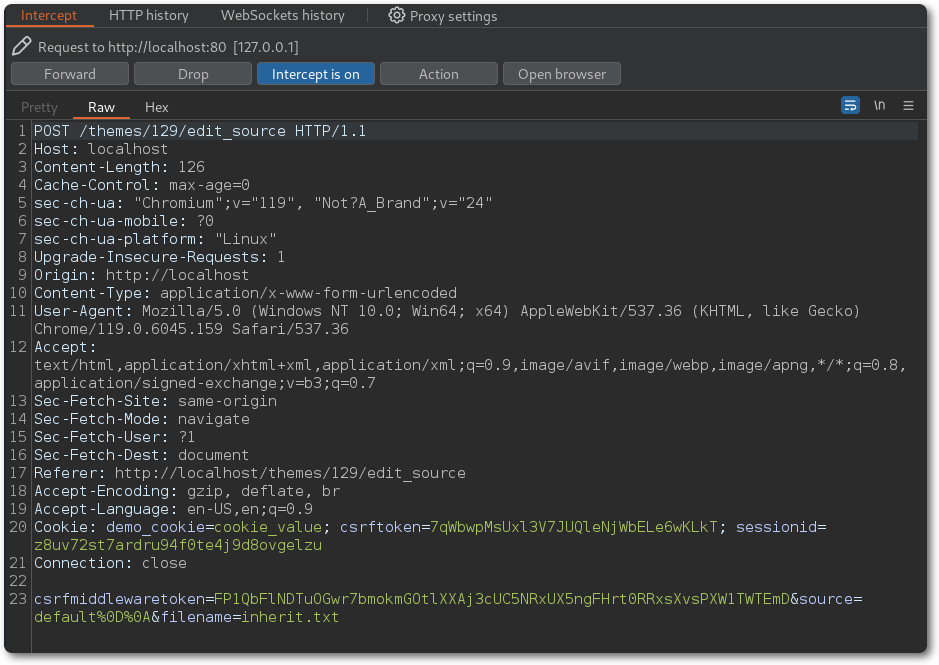Open the WebSockets history tab
This screenshot has width=939, height=665.
[x=282, y=16]
